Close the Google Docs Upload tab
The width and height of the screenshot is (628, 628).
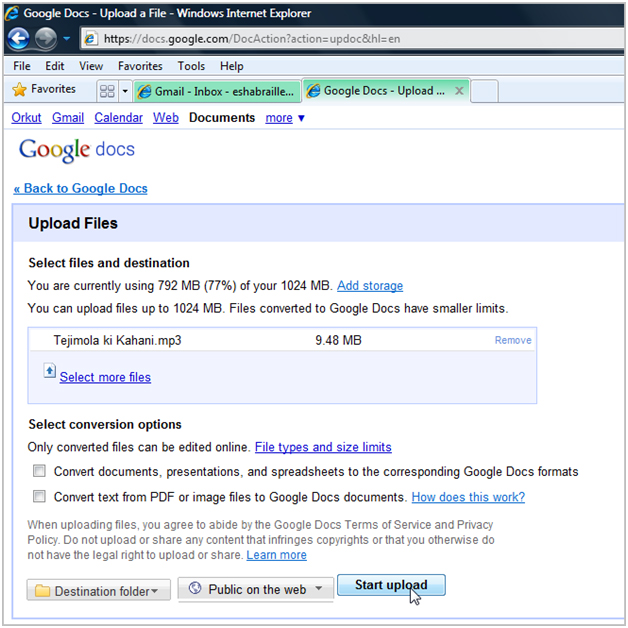(459, 91)
